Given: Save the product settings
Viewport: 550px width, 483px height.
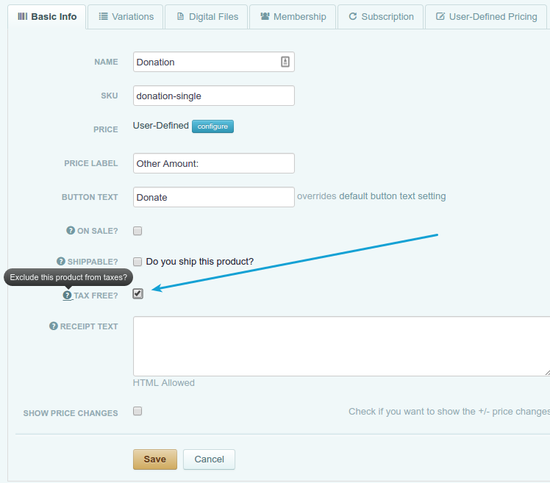Looking at the screenshot, I should pyautogui.click(x=155, y=459).
